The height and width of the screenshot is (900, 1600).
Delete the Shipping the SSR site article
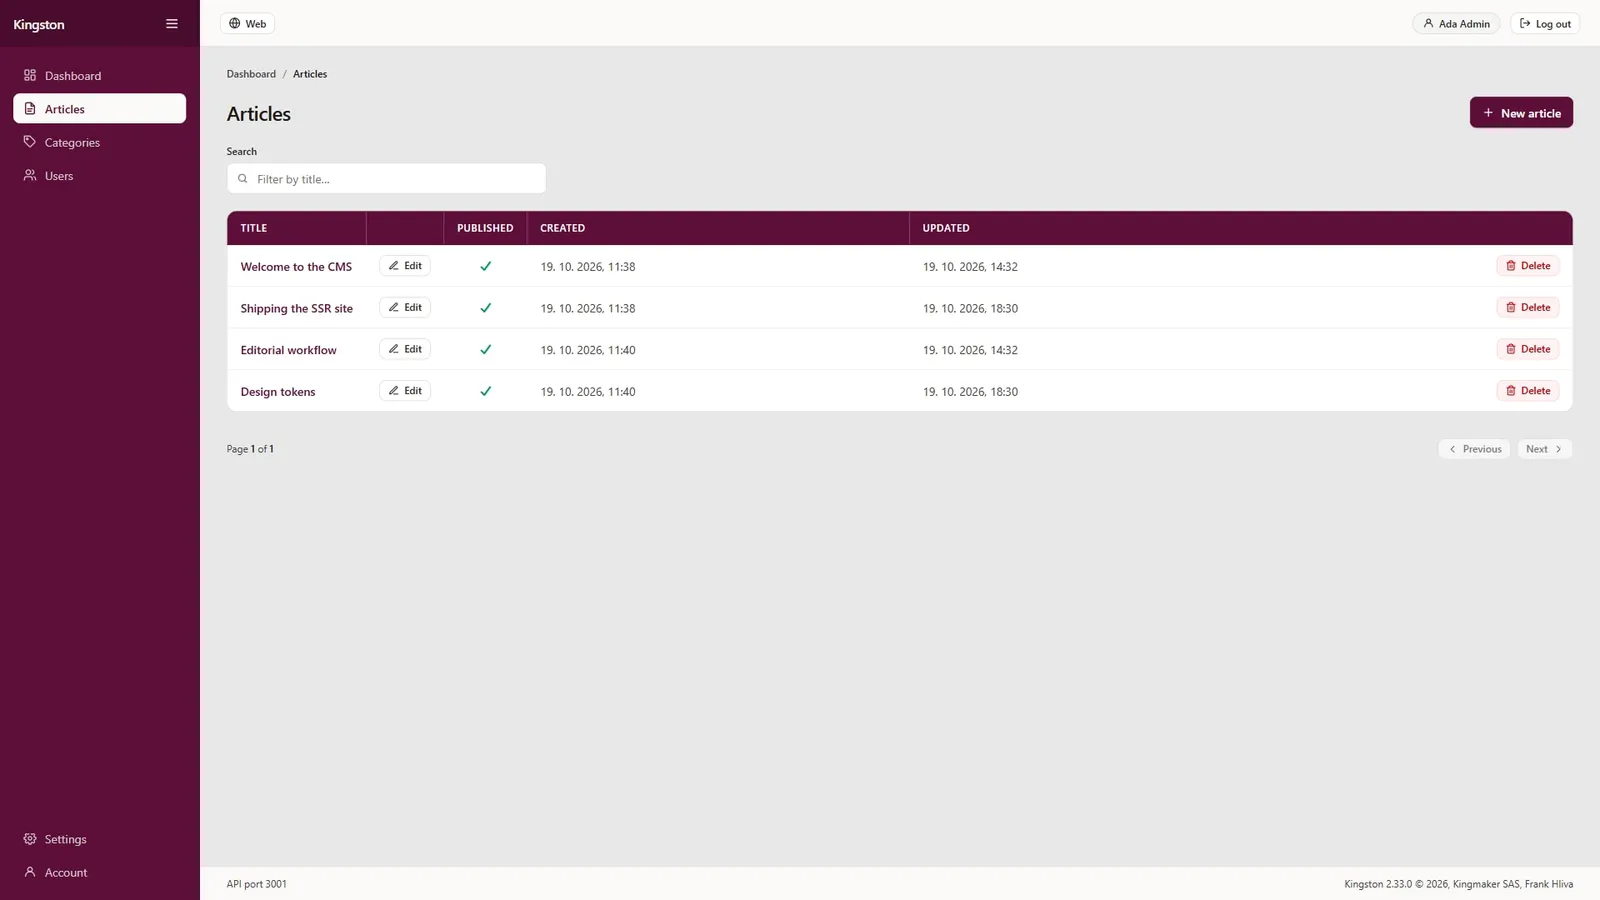click(x=1528, y=308)
